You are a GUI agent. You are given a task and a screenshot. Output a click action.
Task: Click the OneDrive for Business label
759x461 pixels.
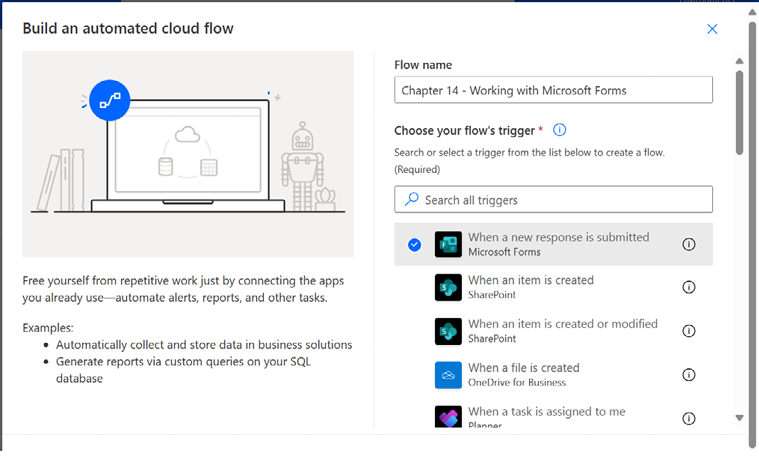tap(516, 383)
